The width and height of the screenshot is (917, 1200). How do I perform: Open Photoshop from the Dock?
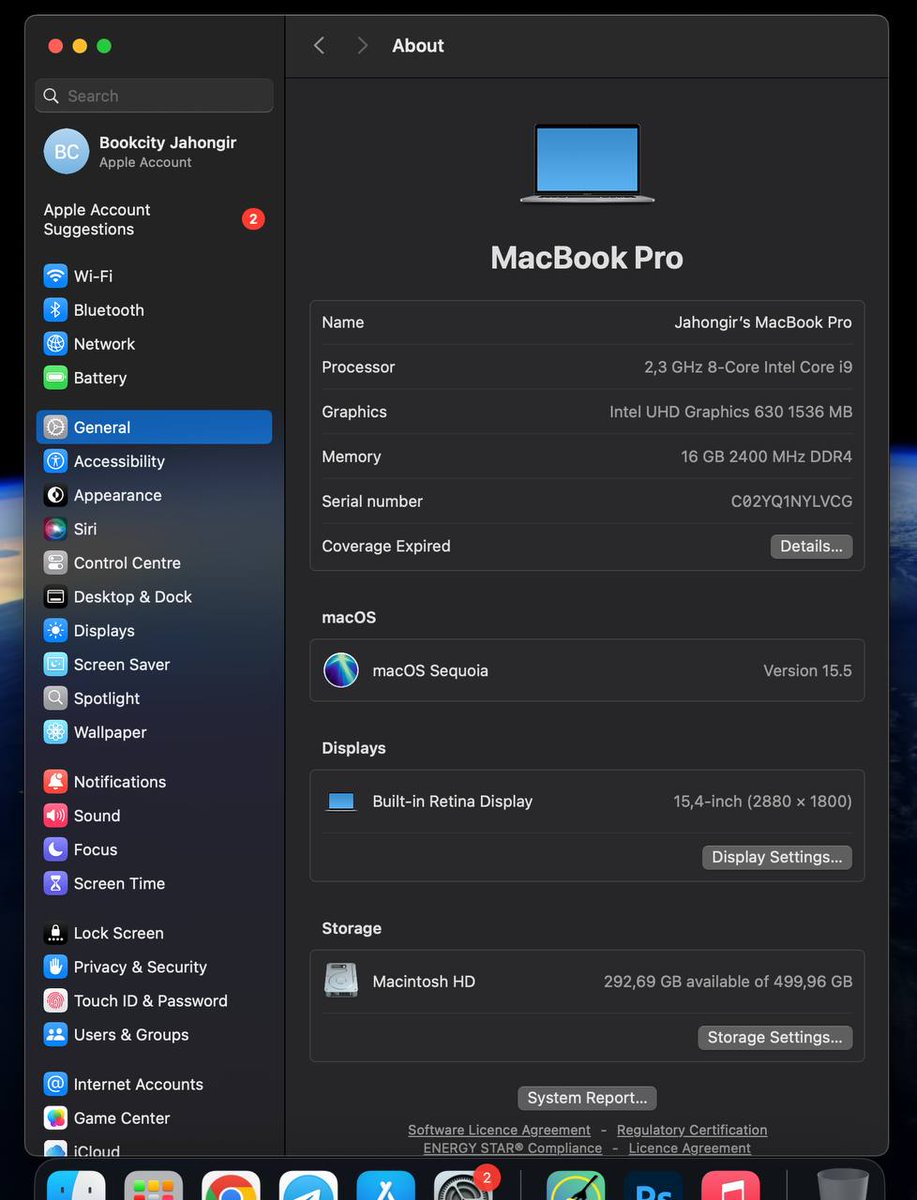point(653,1187)
